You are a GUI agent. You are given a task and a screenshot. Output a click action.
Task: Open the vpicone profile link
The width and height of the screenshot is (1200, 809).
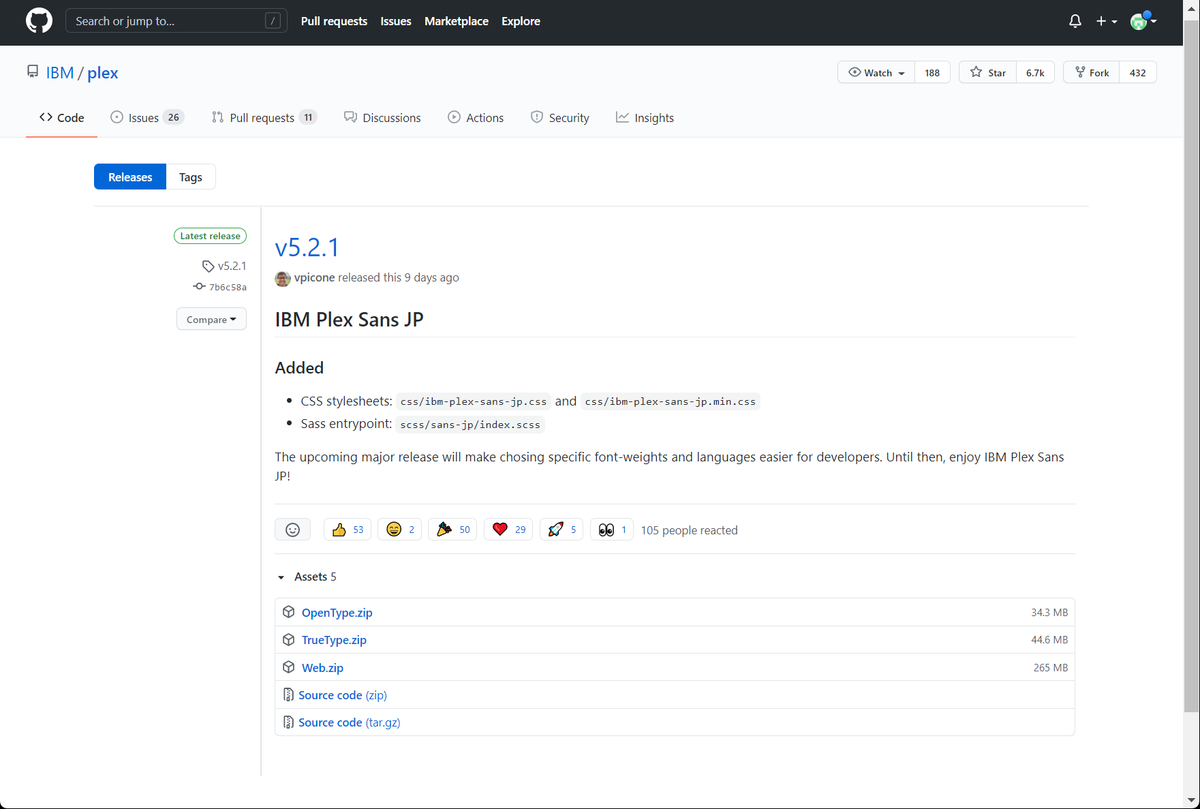point(314,278)
